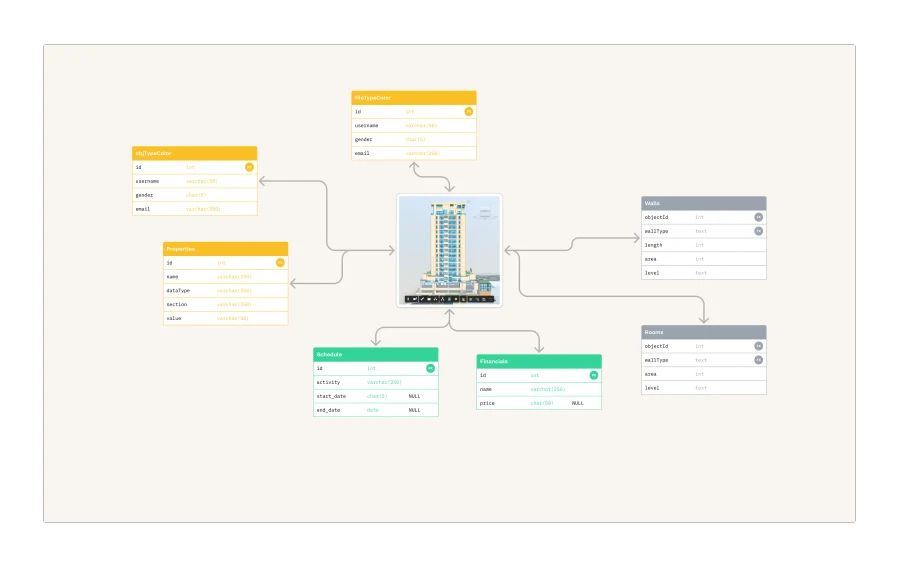Click the key badge on objTypeColor id row
Screen dimensions: 900x567
(249, 167)
